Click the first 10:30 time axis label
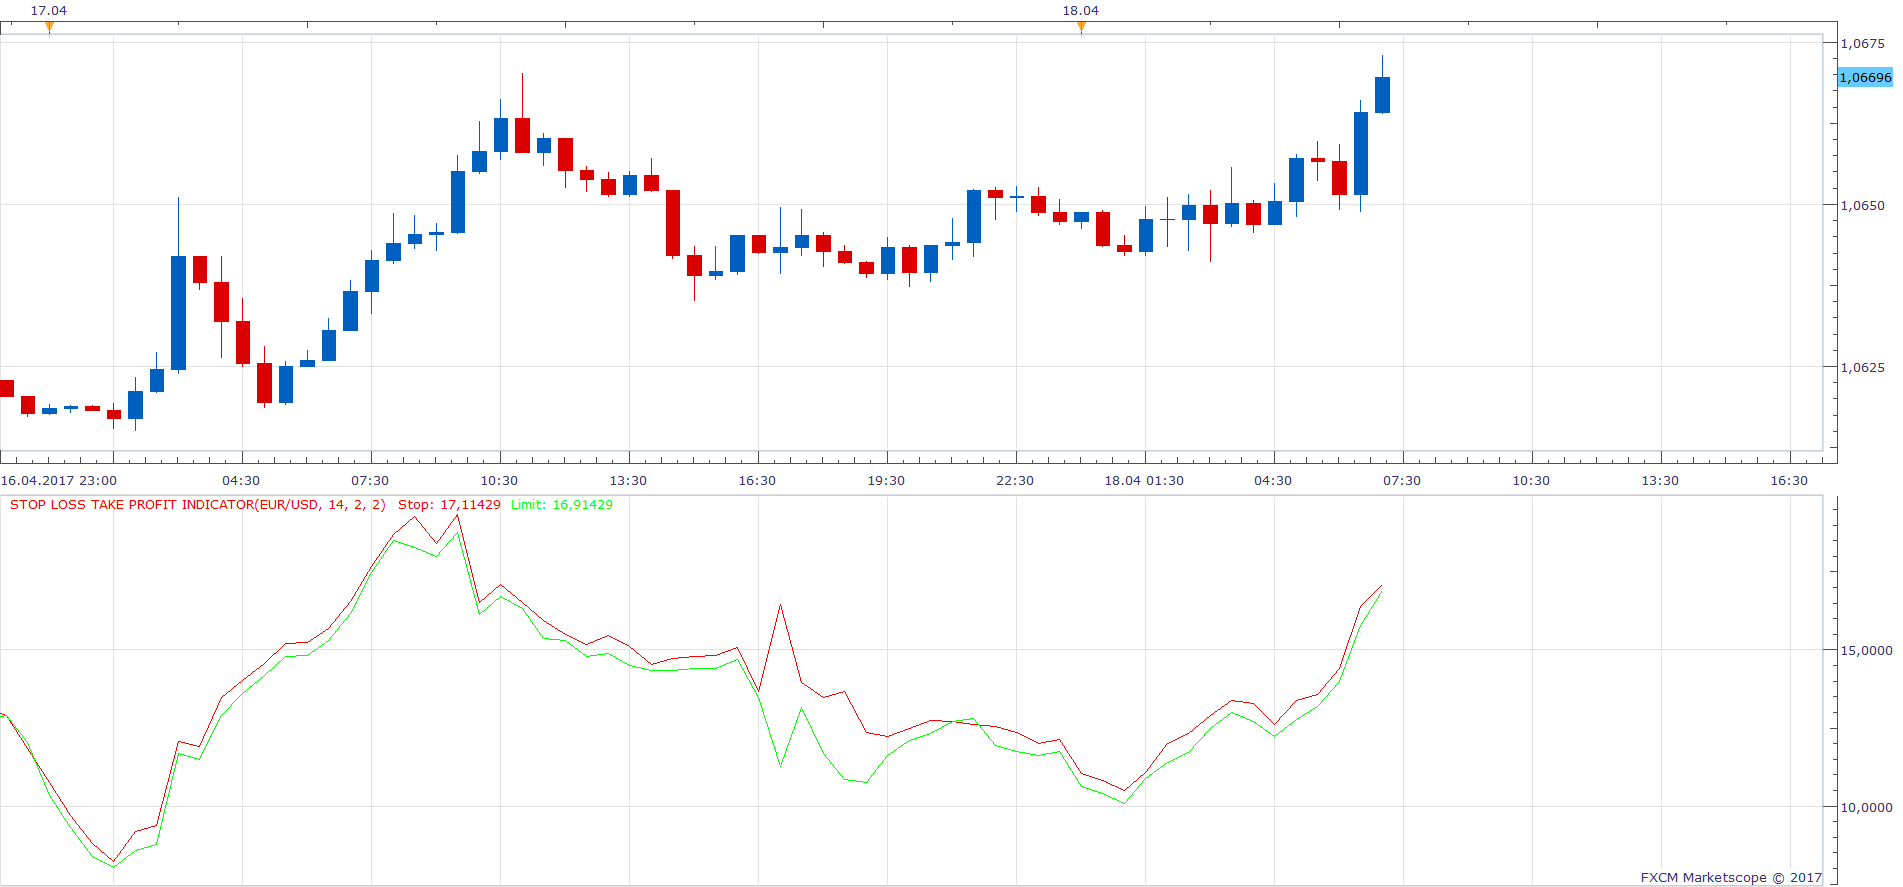The image size is (1903, 887). [x=499, y=481]
